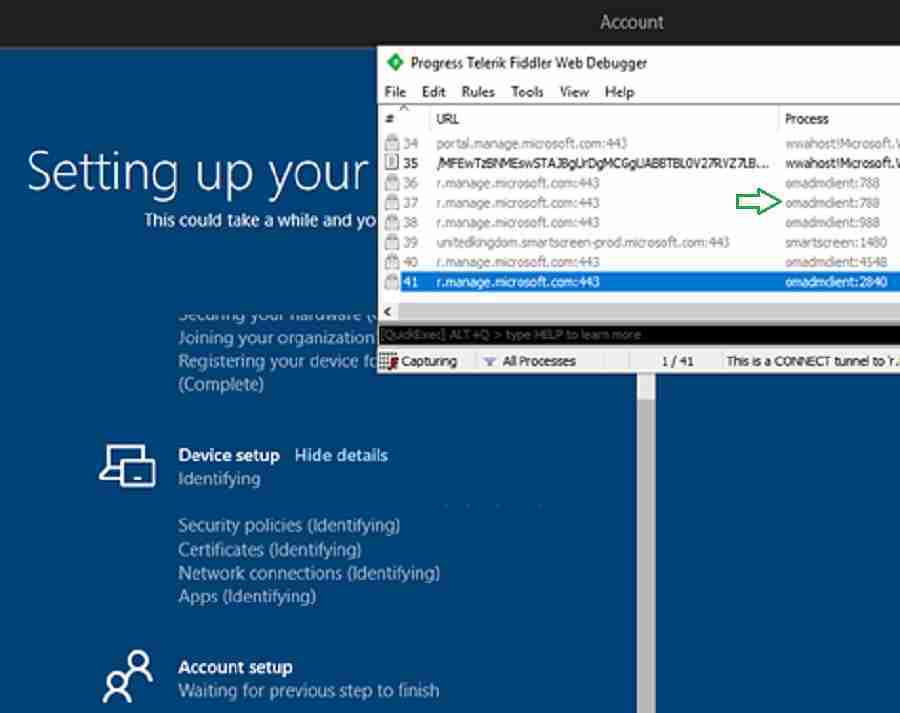Click Hide details next to Device setup
This screenshot has height=713, width=900.
pyautogui.click(x=341, y=455)
